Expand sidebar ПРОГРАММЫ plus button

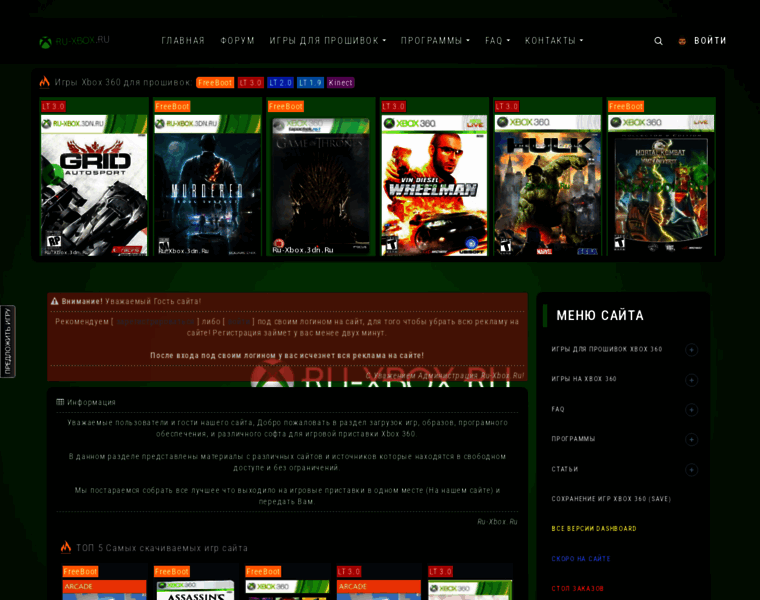691,440
